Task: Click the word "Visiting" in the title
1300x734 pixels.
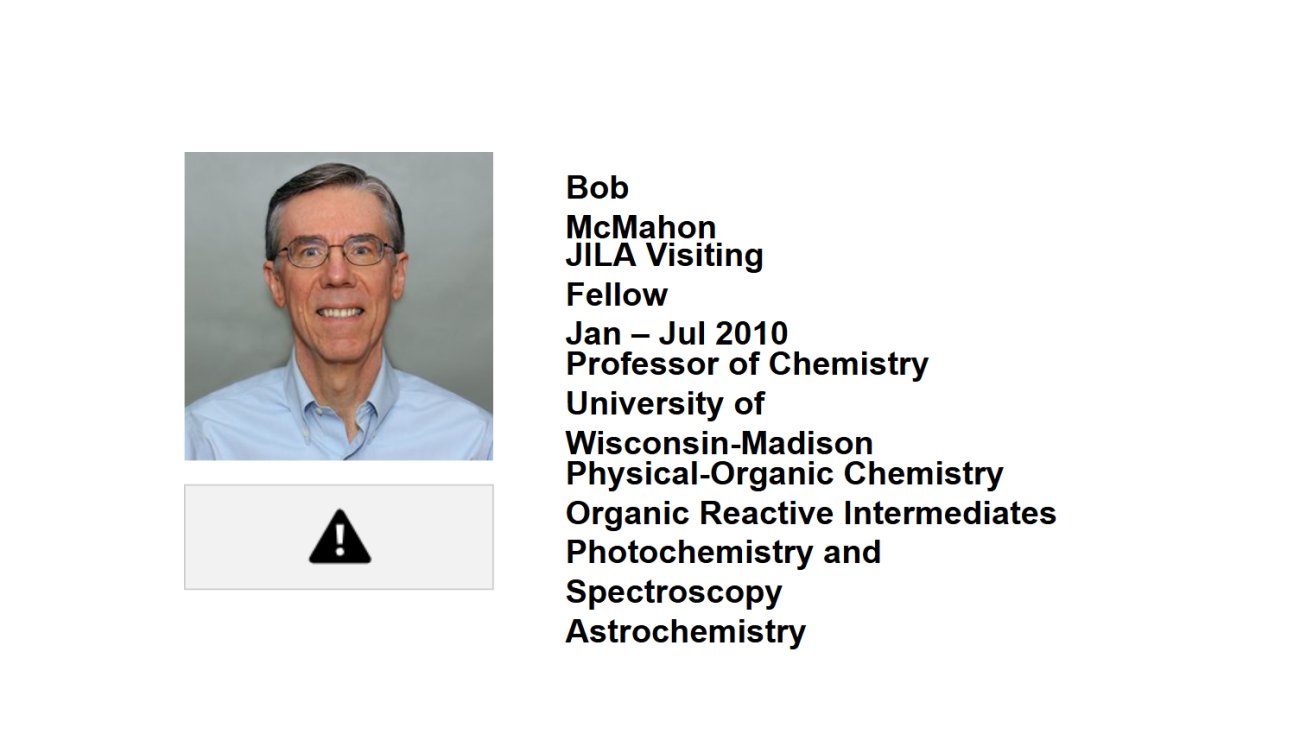Action: [703, 255]
